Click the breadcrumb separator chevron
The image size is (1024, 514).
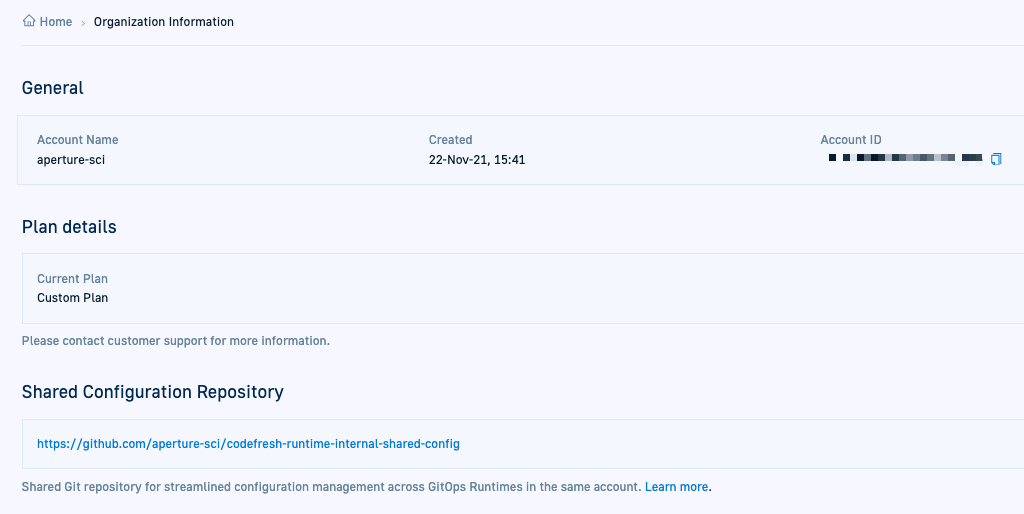tap(83, 22)
